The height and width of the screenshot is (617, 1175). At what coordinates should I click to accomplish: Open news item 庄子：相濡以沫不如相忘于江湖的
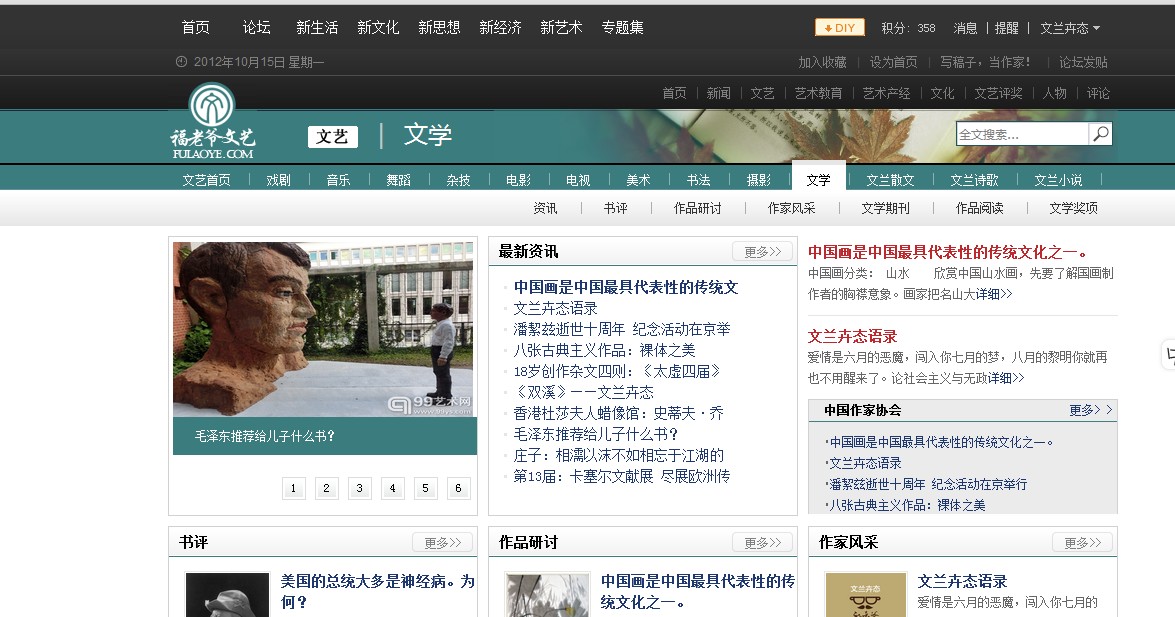pos(618,455)
